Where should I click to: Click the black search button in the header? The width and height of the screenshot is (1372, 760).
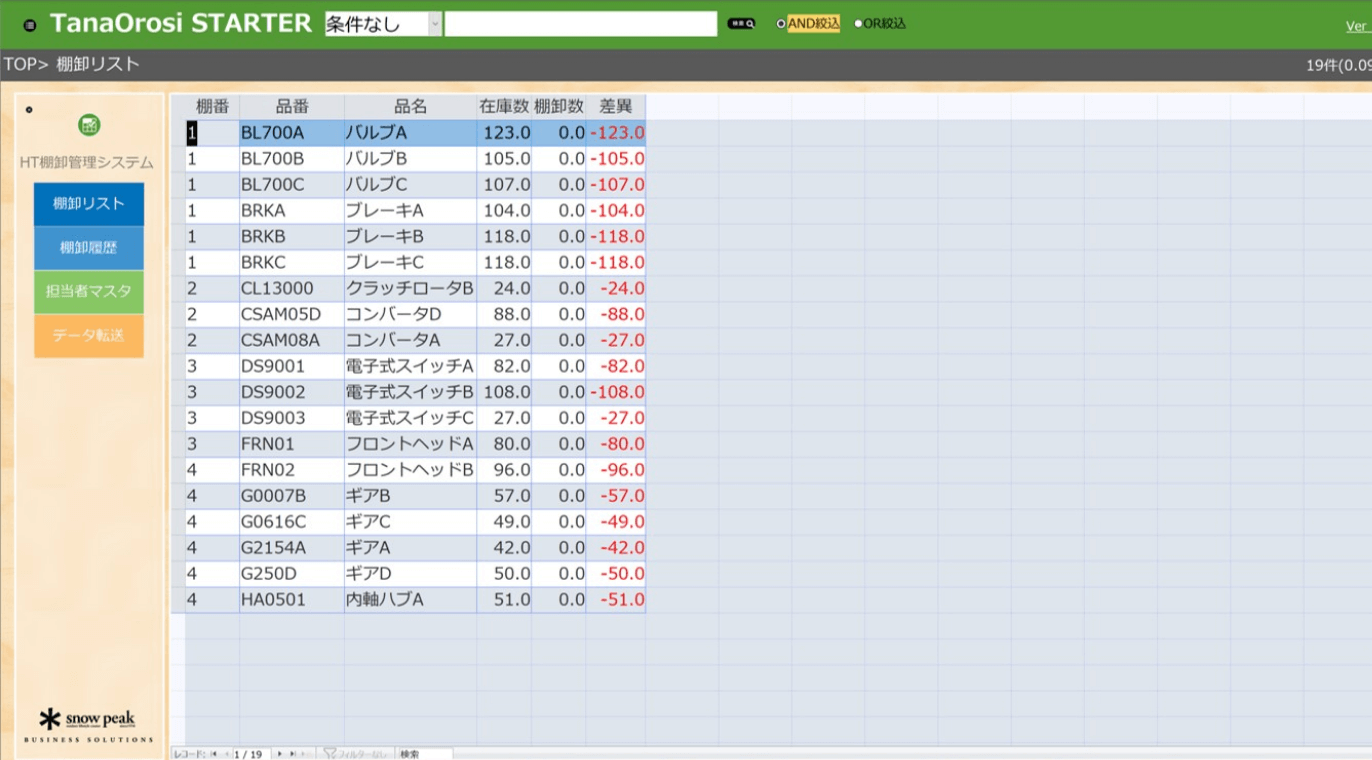click(741, 23)
